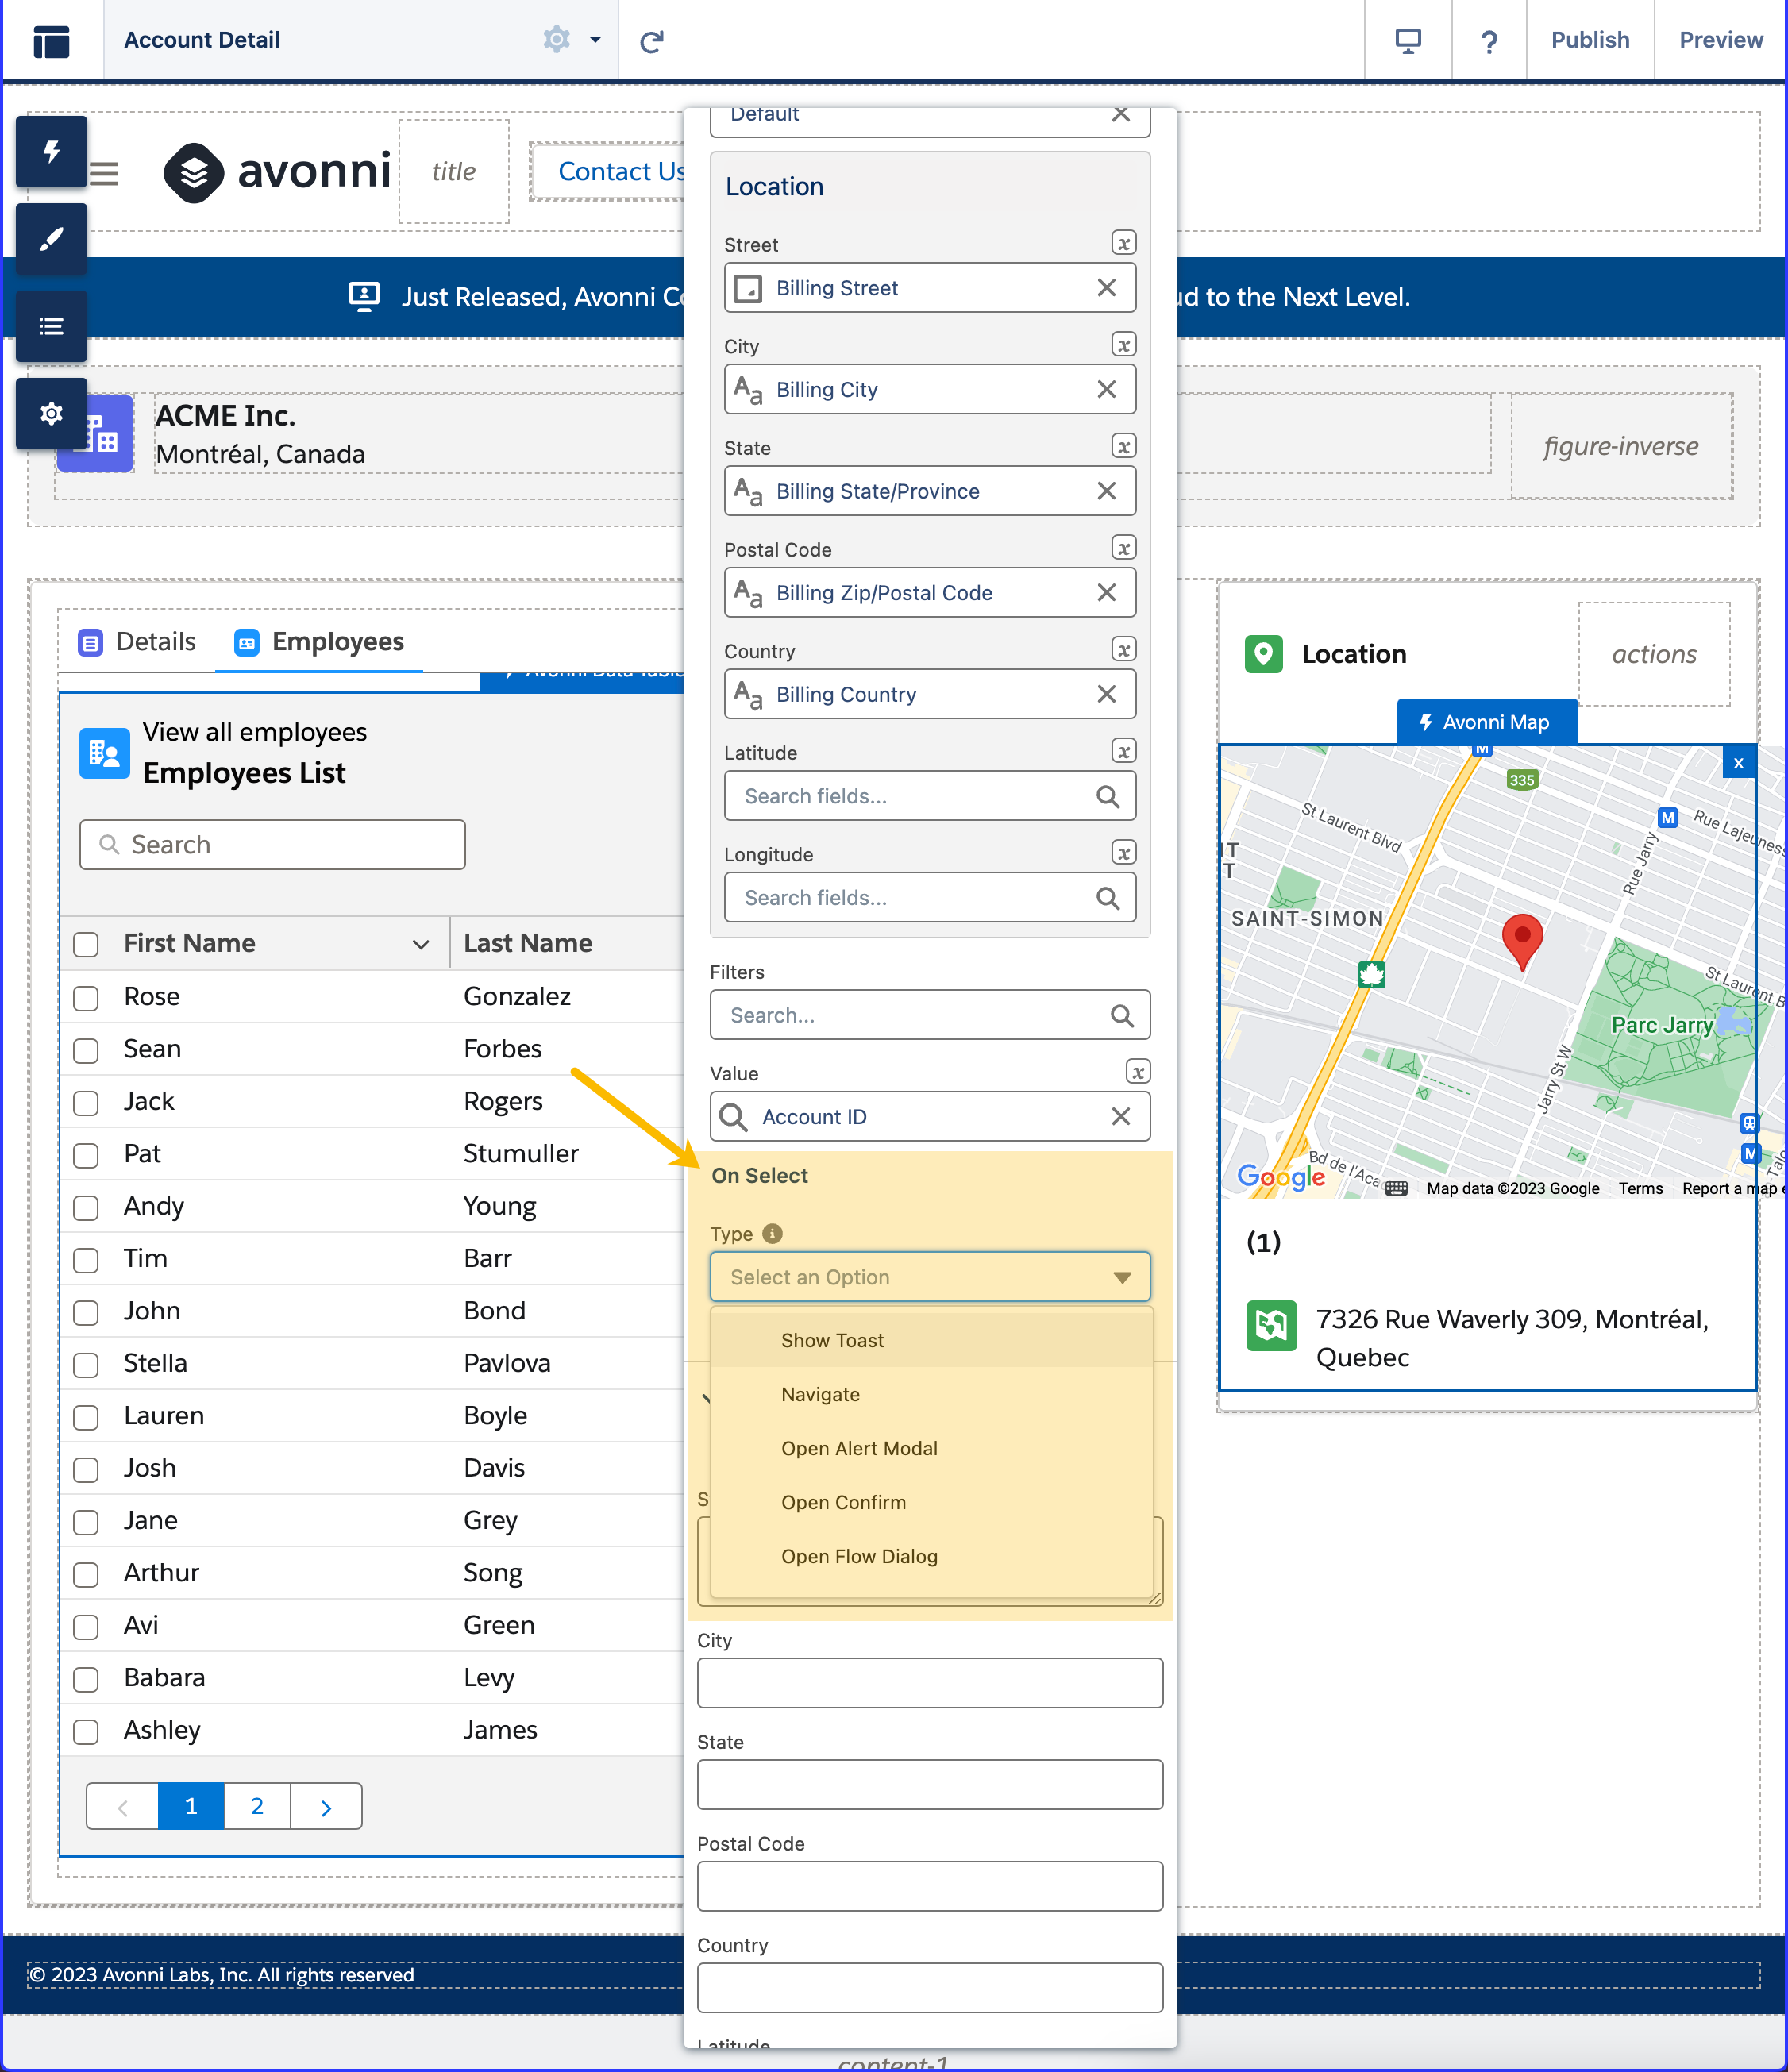Open the Theme paintbrush panel

[51, 239]
